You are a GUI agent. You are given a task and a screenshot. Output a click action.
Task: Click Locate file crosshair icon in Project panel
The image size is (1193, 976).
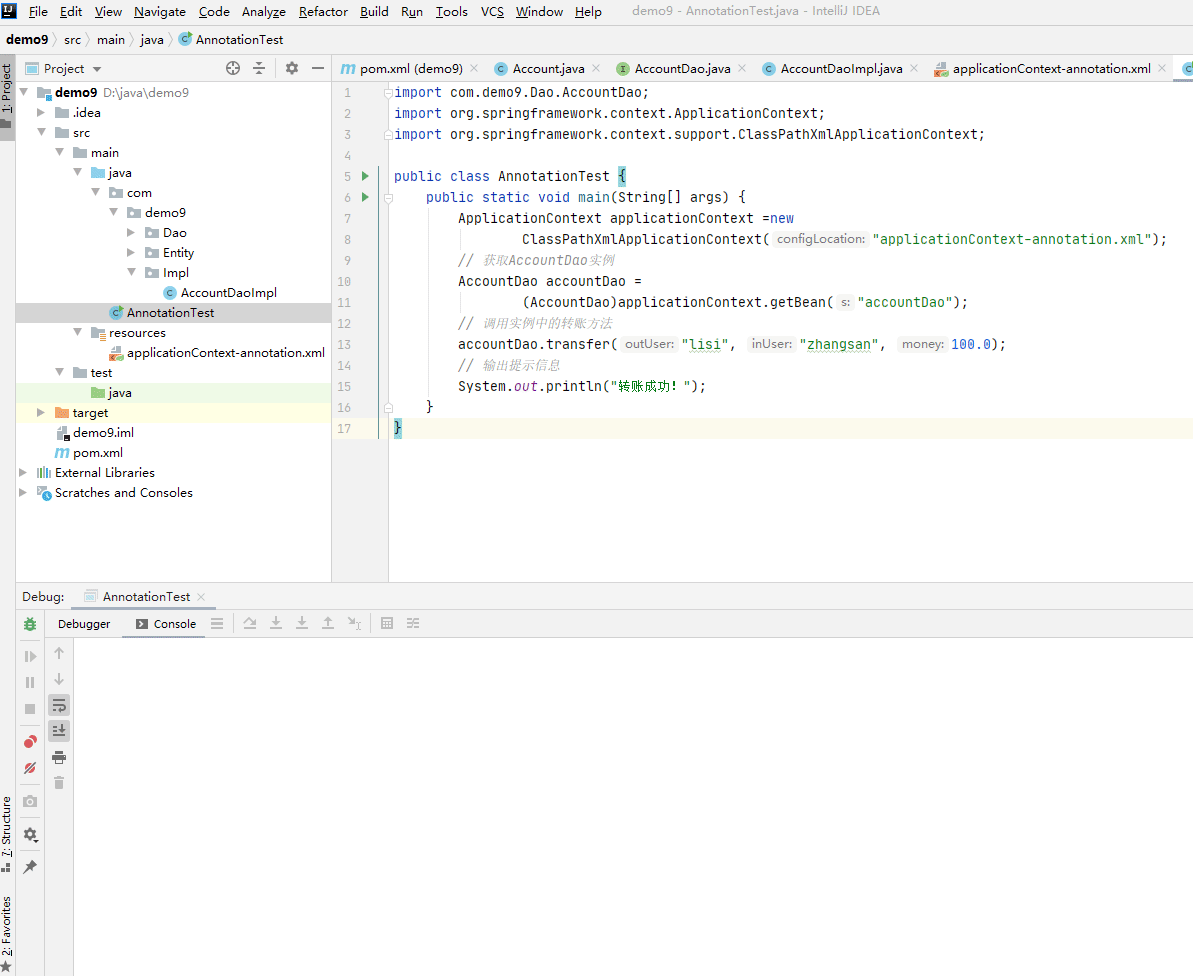pos(233,68)
